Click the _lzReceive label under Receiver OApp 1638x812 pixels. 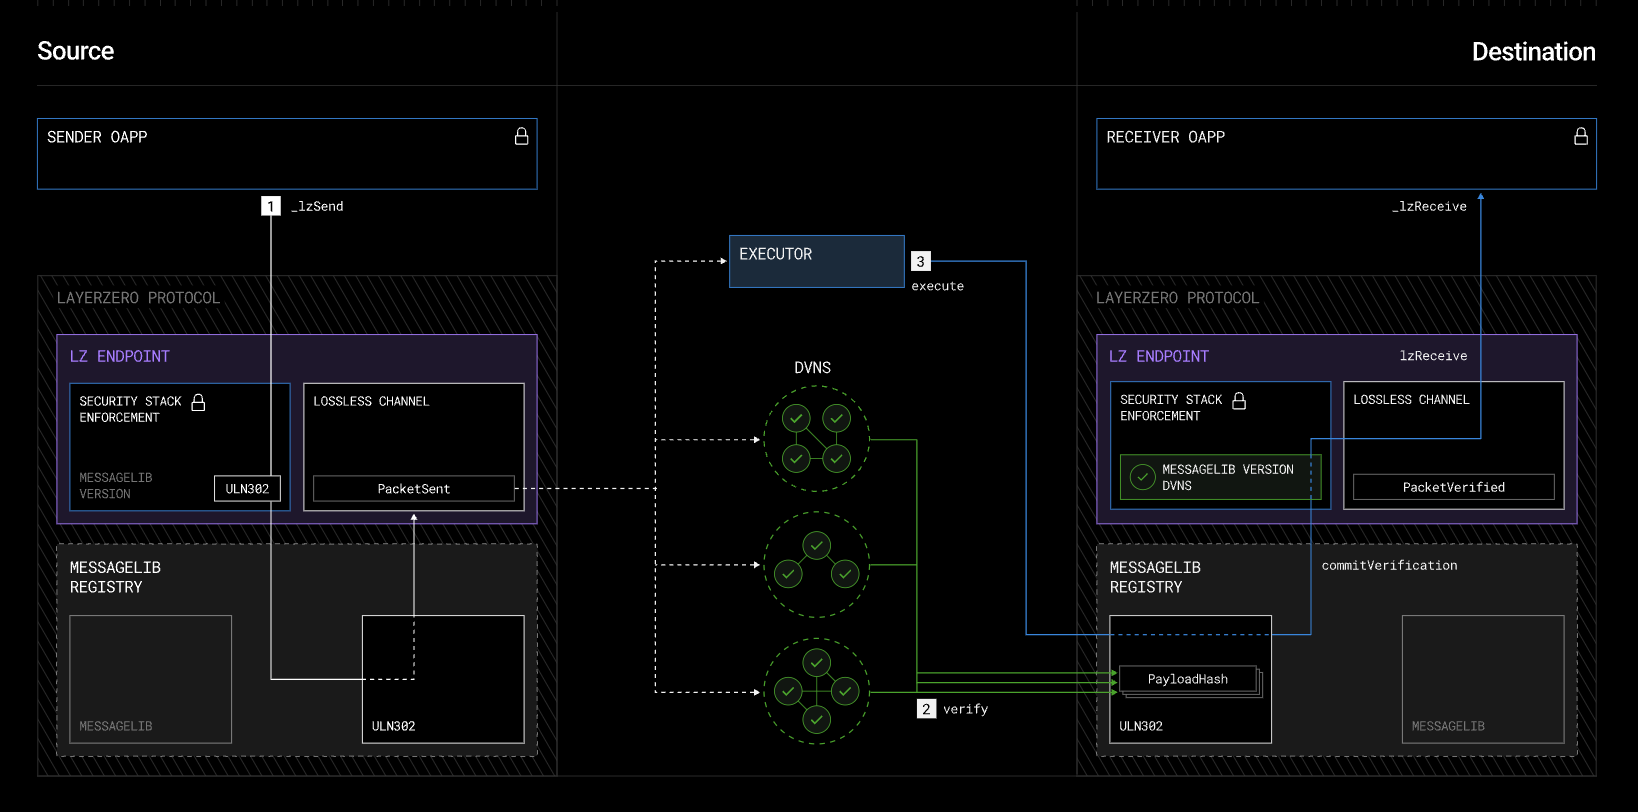point(1430,206)
